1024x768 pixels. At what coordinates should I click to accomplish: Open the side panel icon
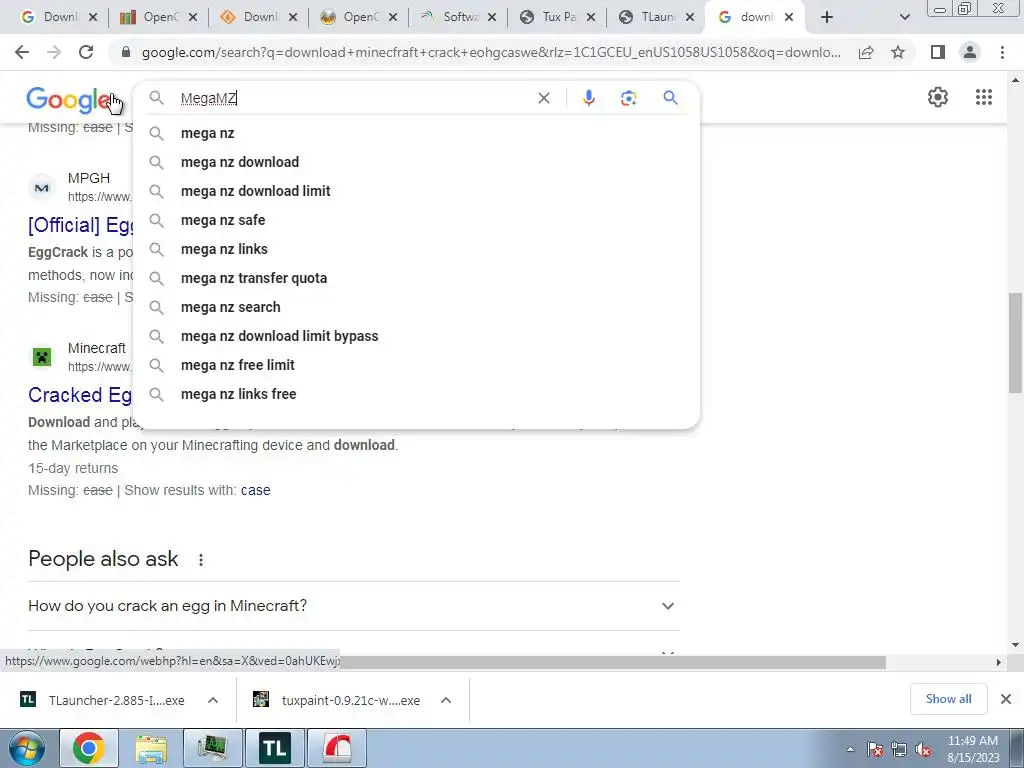938,52
